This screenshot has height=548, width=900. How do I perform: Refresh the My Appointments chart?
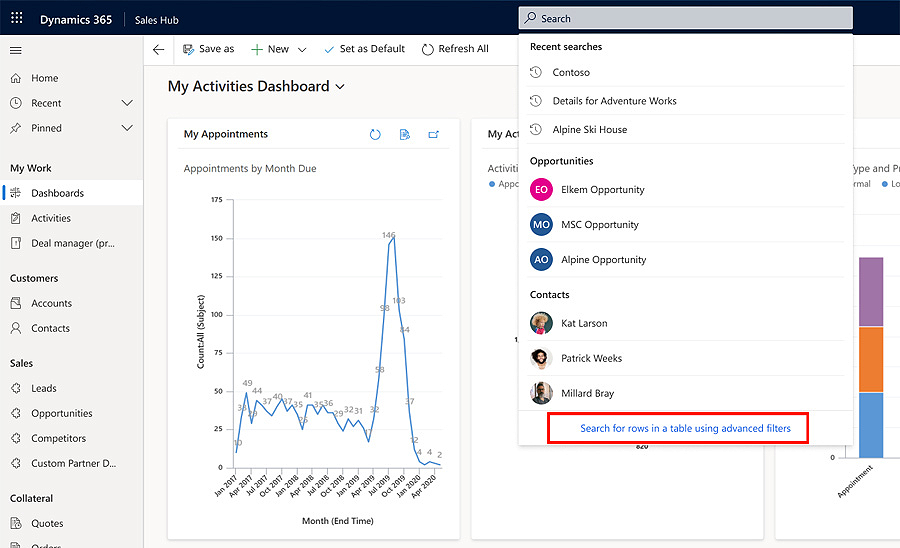point(375,134)
